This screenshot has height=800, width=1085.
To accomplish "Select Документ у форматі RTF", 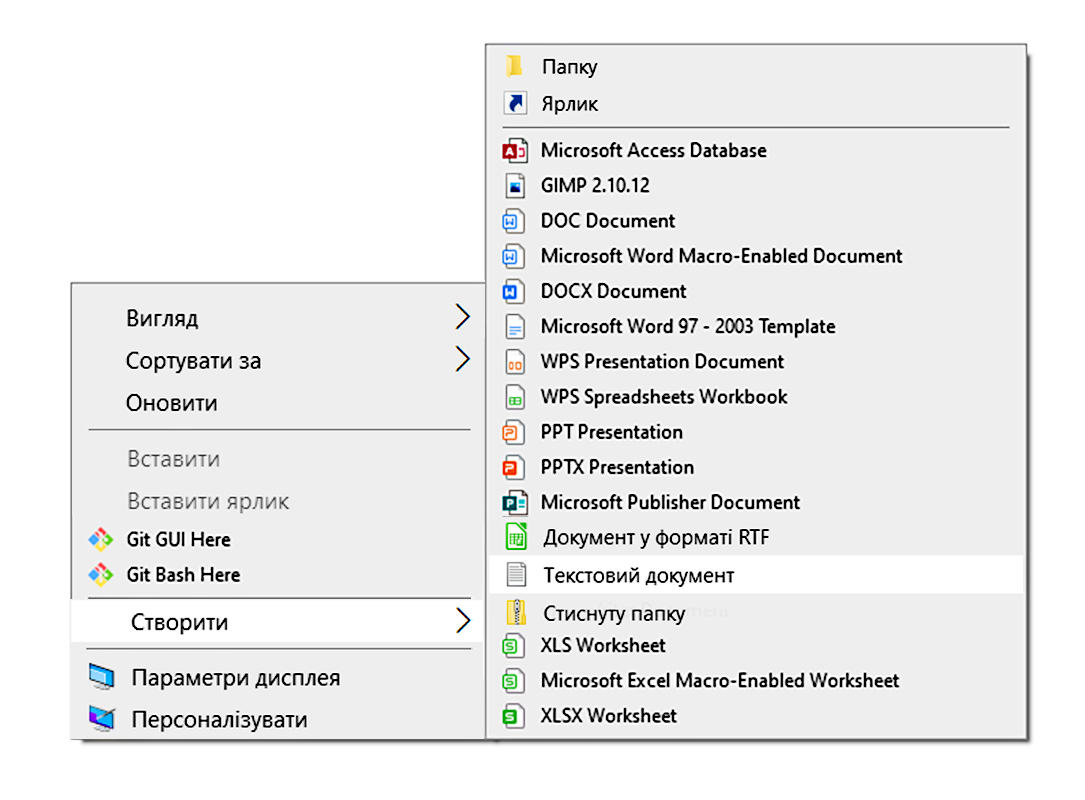I will (x=656, y=538).
